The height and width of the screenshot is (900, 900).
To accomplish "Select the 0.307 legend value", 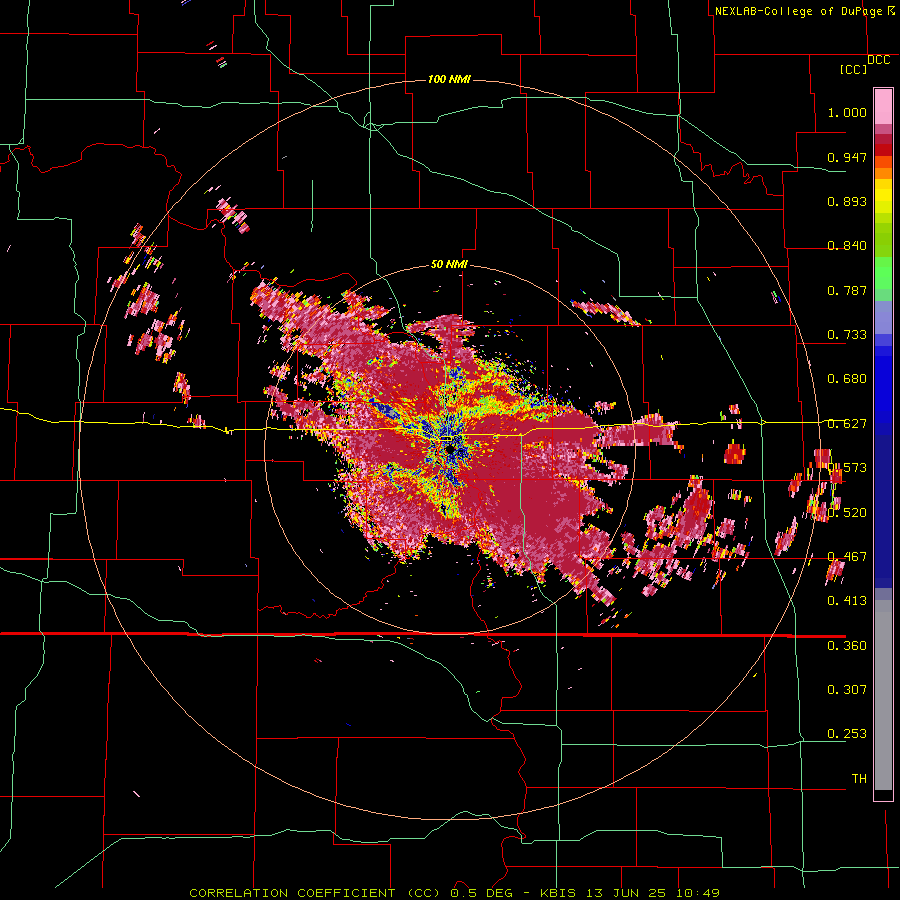I will (847, 689).
